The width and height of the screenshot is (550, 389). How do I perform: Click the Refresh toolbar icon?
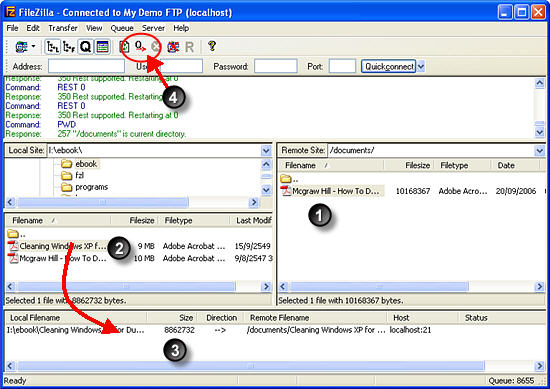[x=124, y=47]
